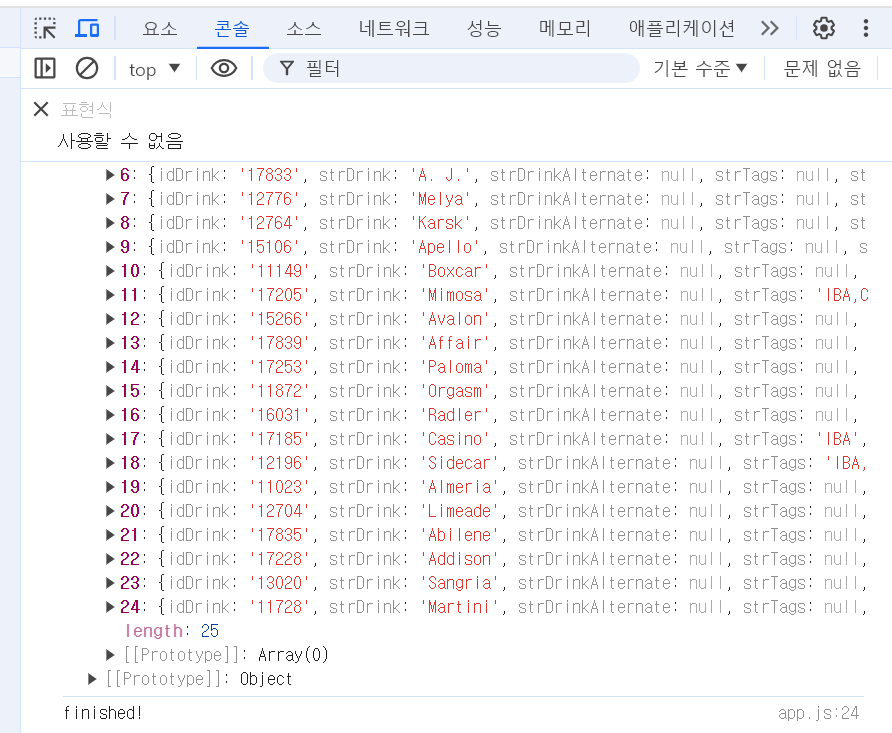Activate the inspect element picker icon
The height and width of the screenshot is (733, 892).
tap(45, 28)
